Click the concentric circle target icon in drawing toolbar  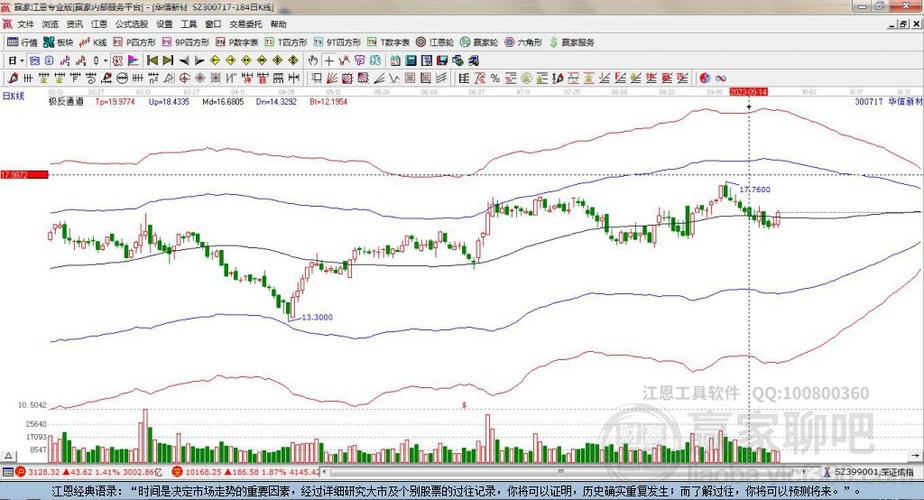(x=184, y=78)
